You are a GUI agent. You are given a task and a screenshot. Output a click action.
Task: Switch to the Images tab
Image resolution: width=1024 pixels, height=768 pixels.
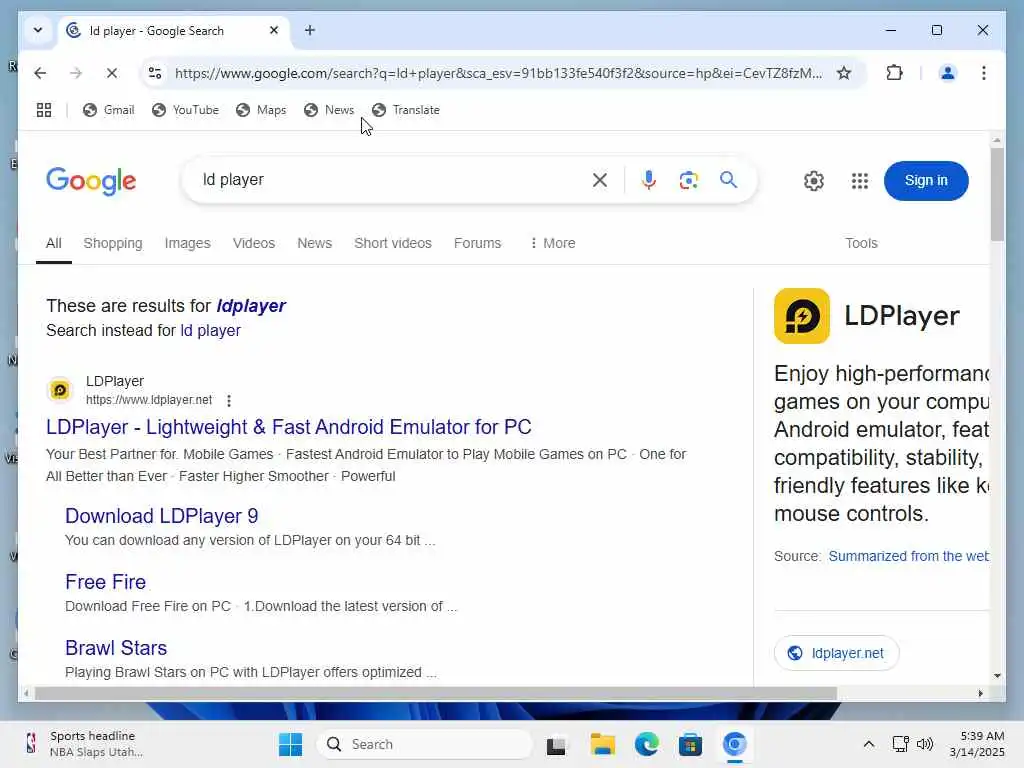point(187,244)
